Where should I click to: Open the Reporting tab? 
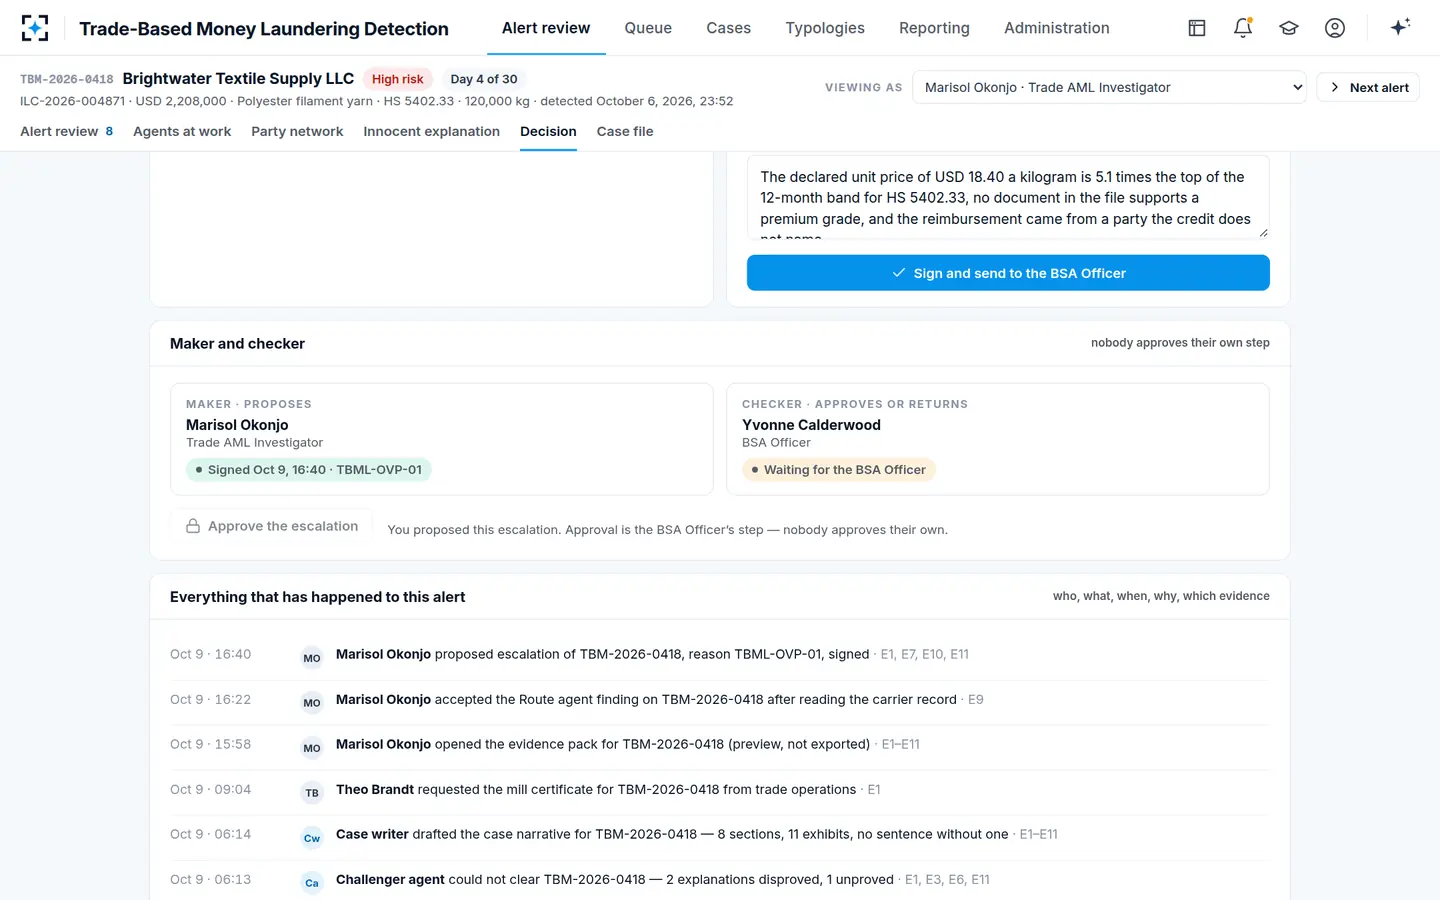click(x=934, y=28)
